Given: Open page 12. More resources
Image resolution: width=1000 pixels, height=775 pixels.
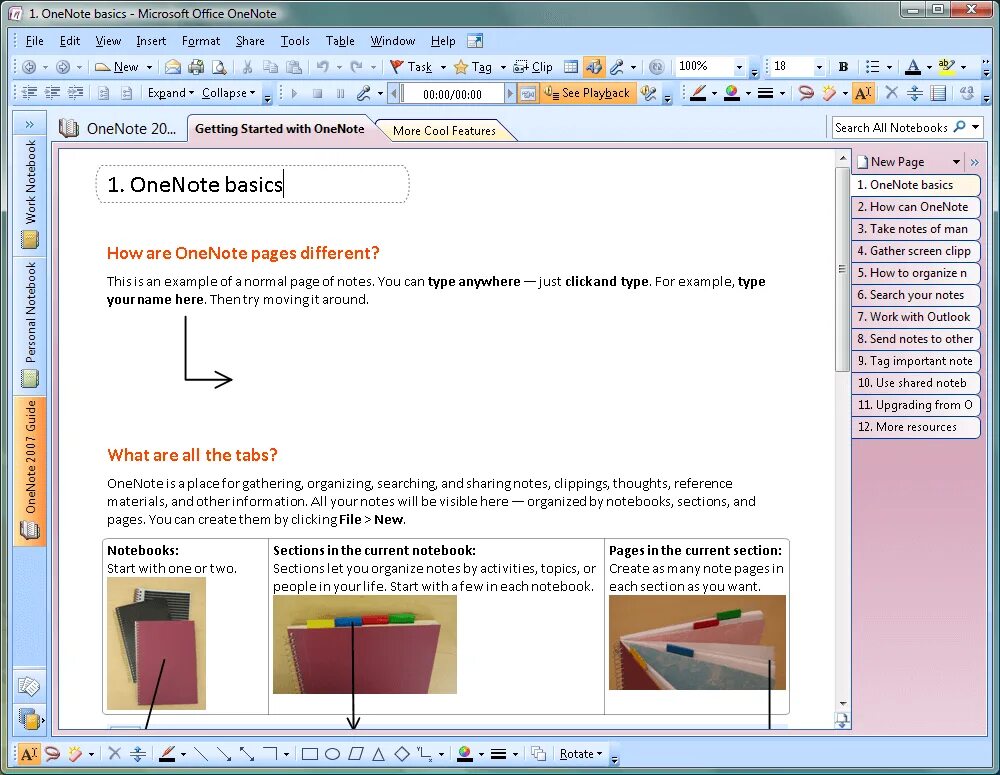Looking at the screenshot, I should point(915,427).
